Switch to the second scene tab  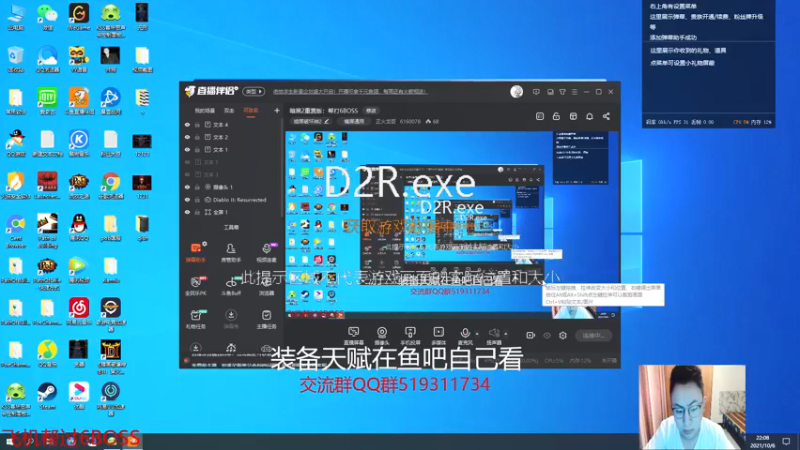229,111
